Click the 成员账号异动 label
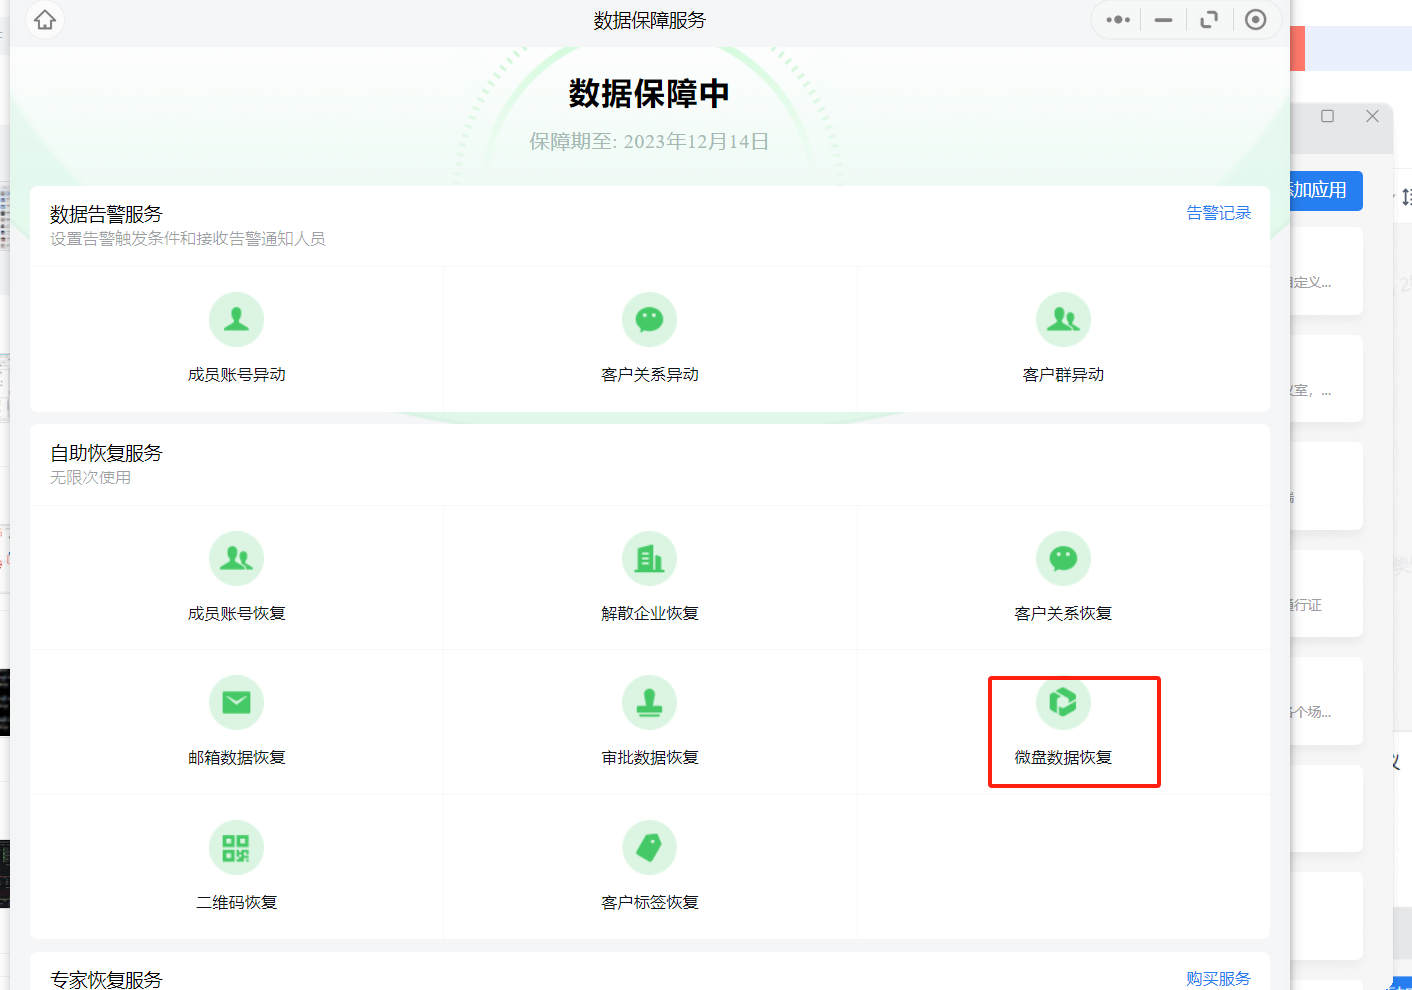 [237, 374]
